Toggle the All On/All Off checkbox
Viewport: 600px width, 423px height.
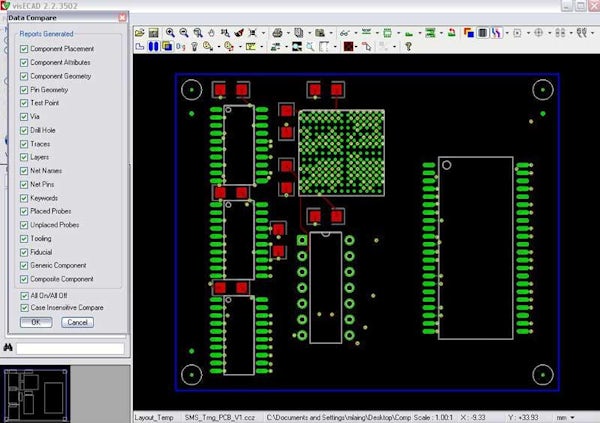25,296
